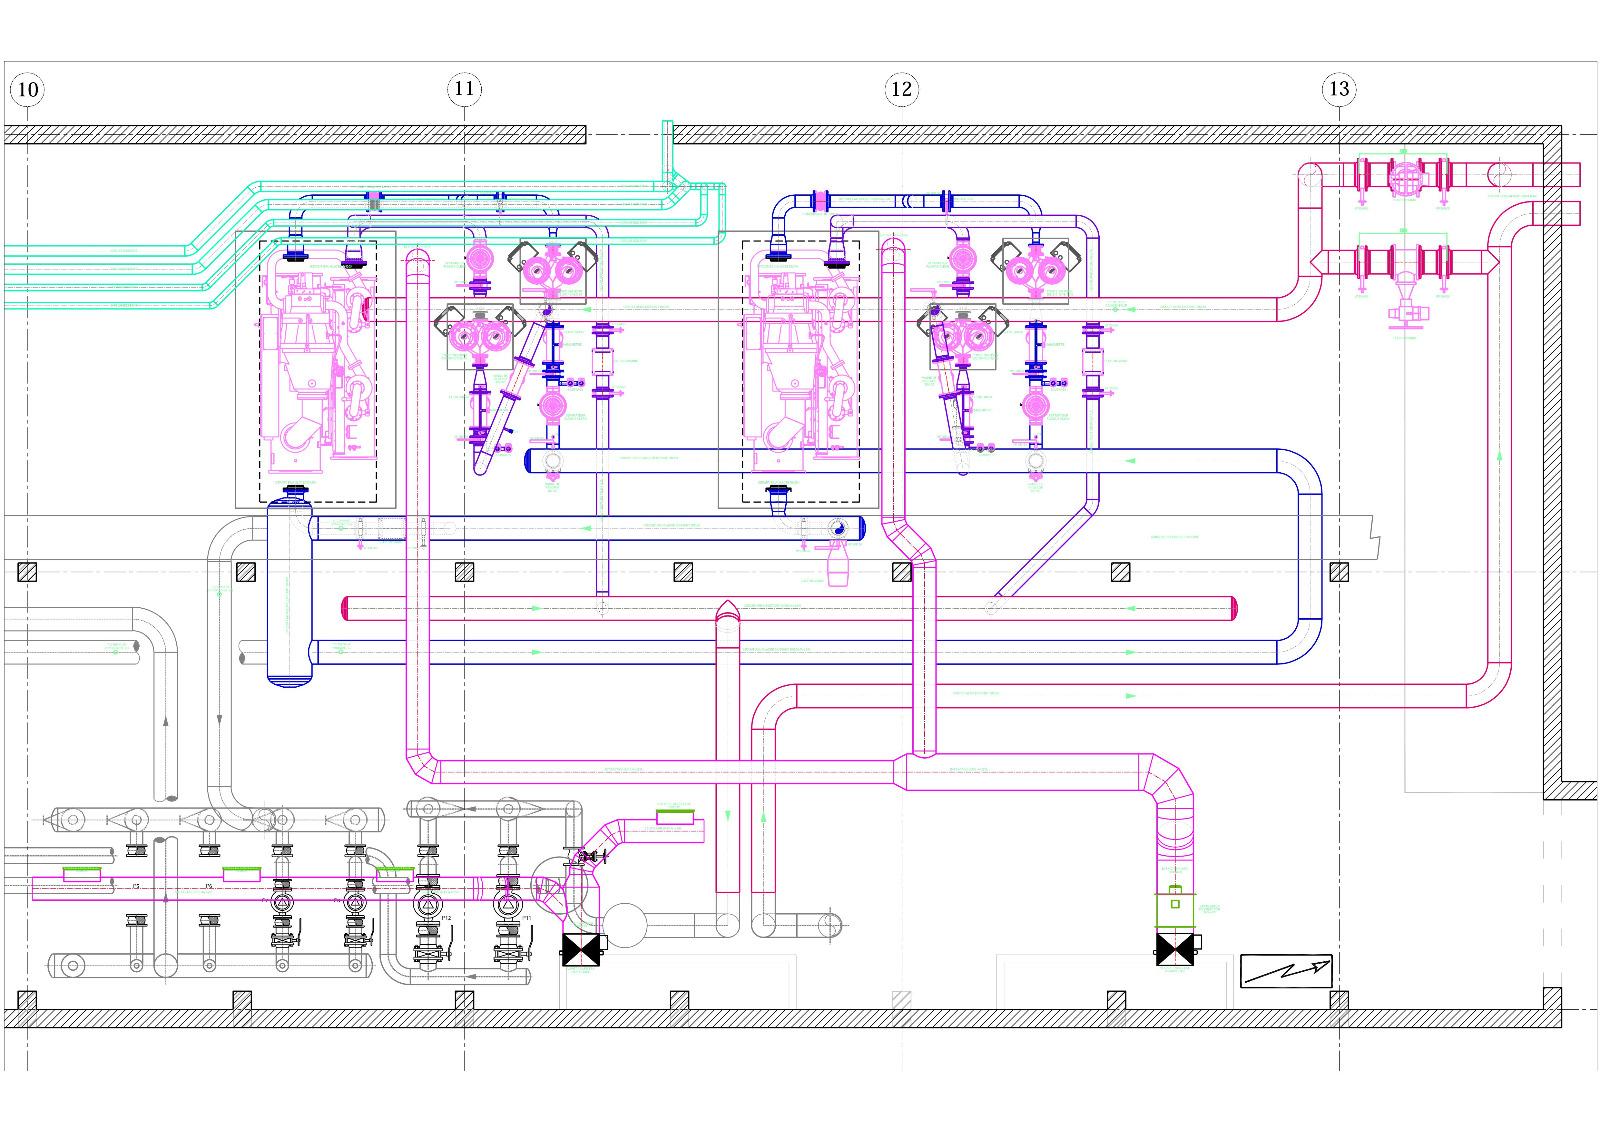The width and height of the screenshot is (1600, 1131).
Task: Select the grid axis bubble numbered 11
Action: 463,89
